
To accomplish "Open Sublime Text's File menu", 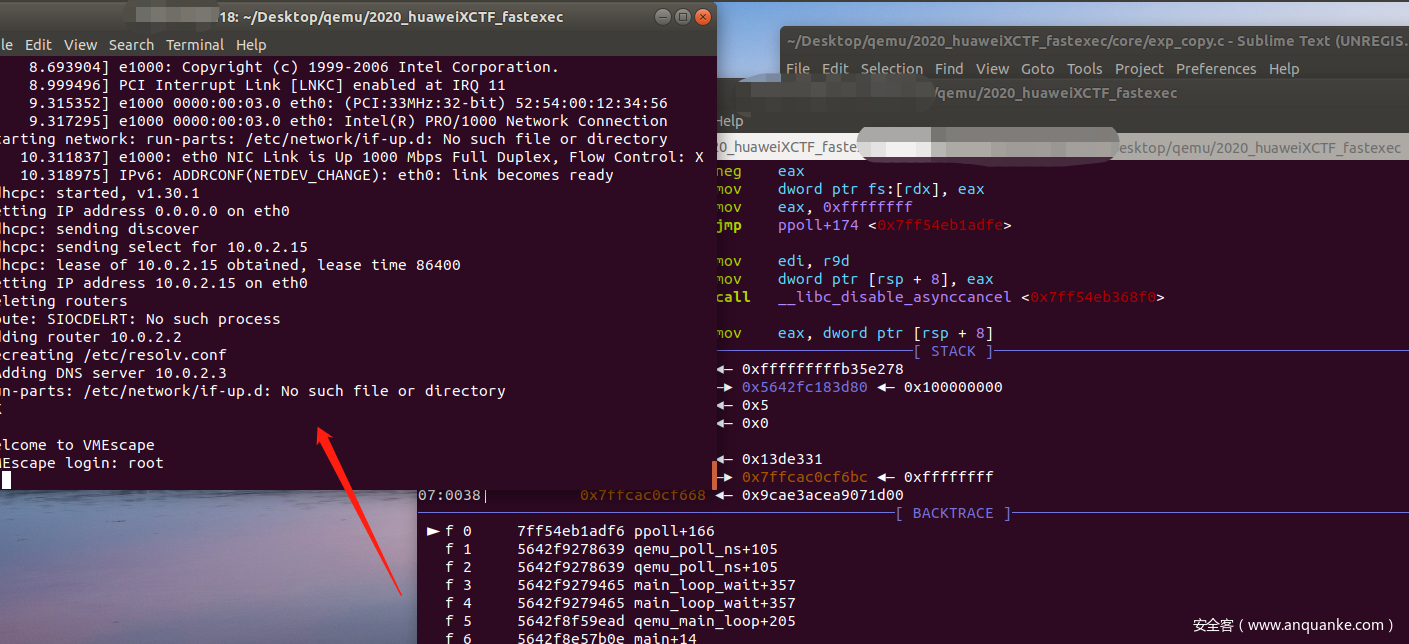I will point(798,69).
